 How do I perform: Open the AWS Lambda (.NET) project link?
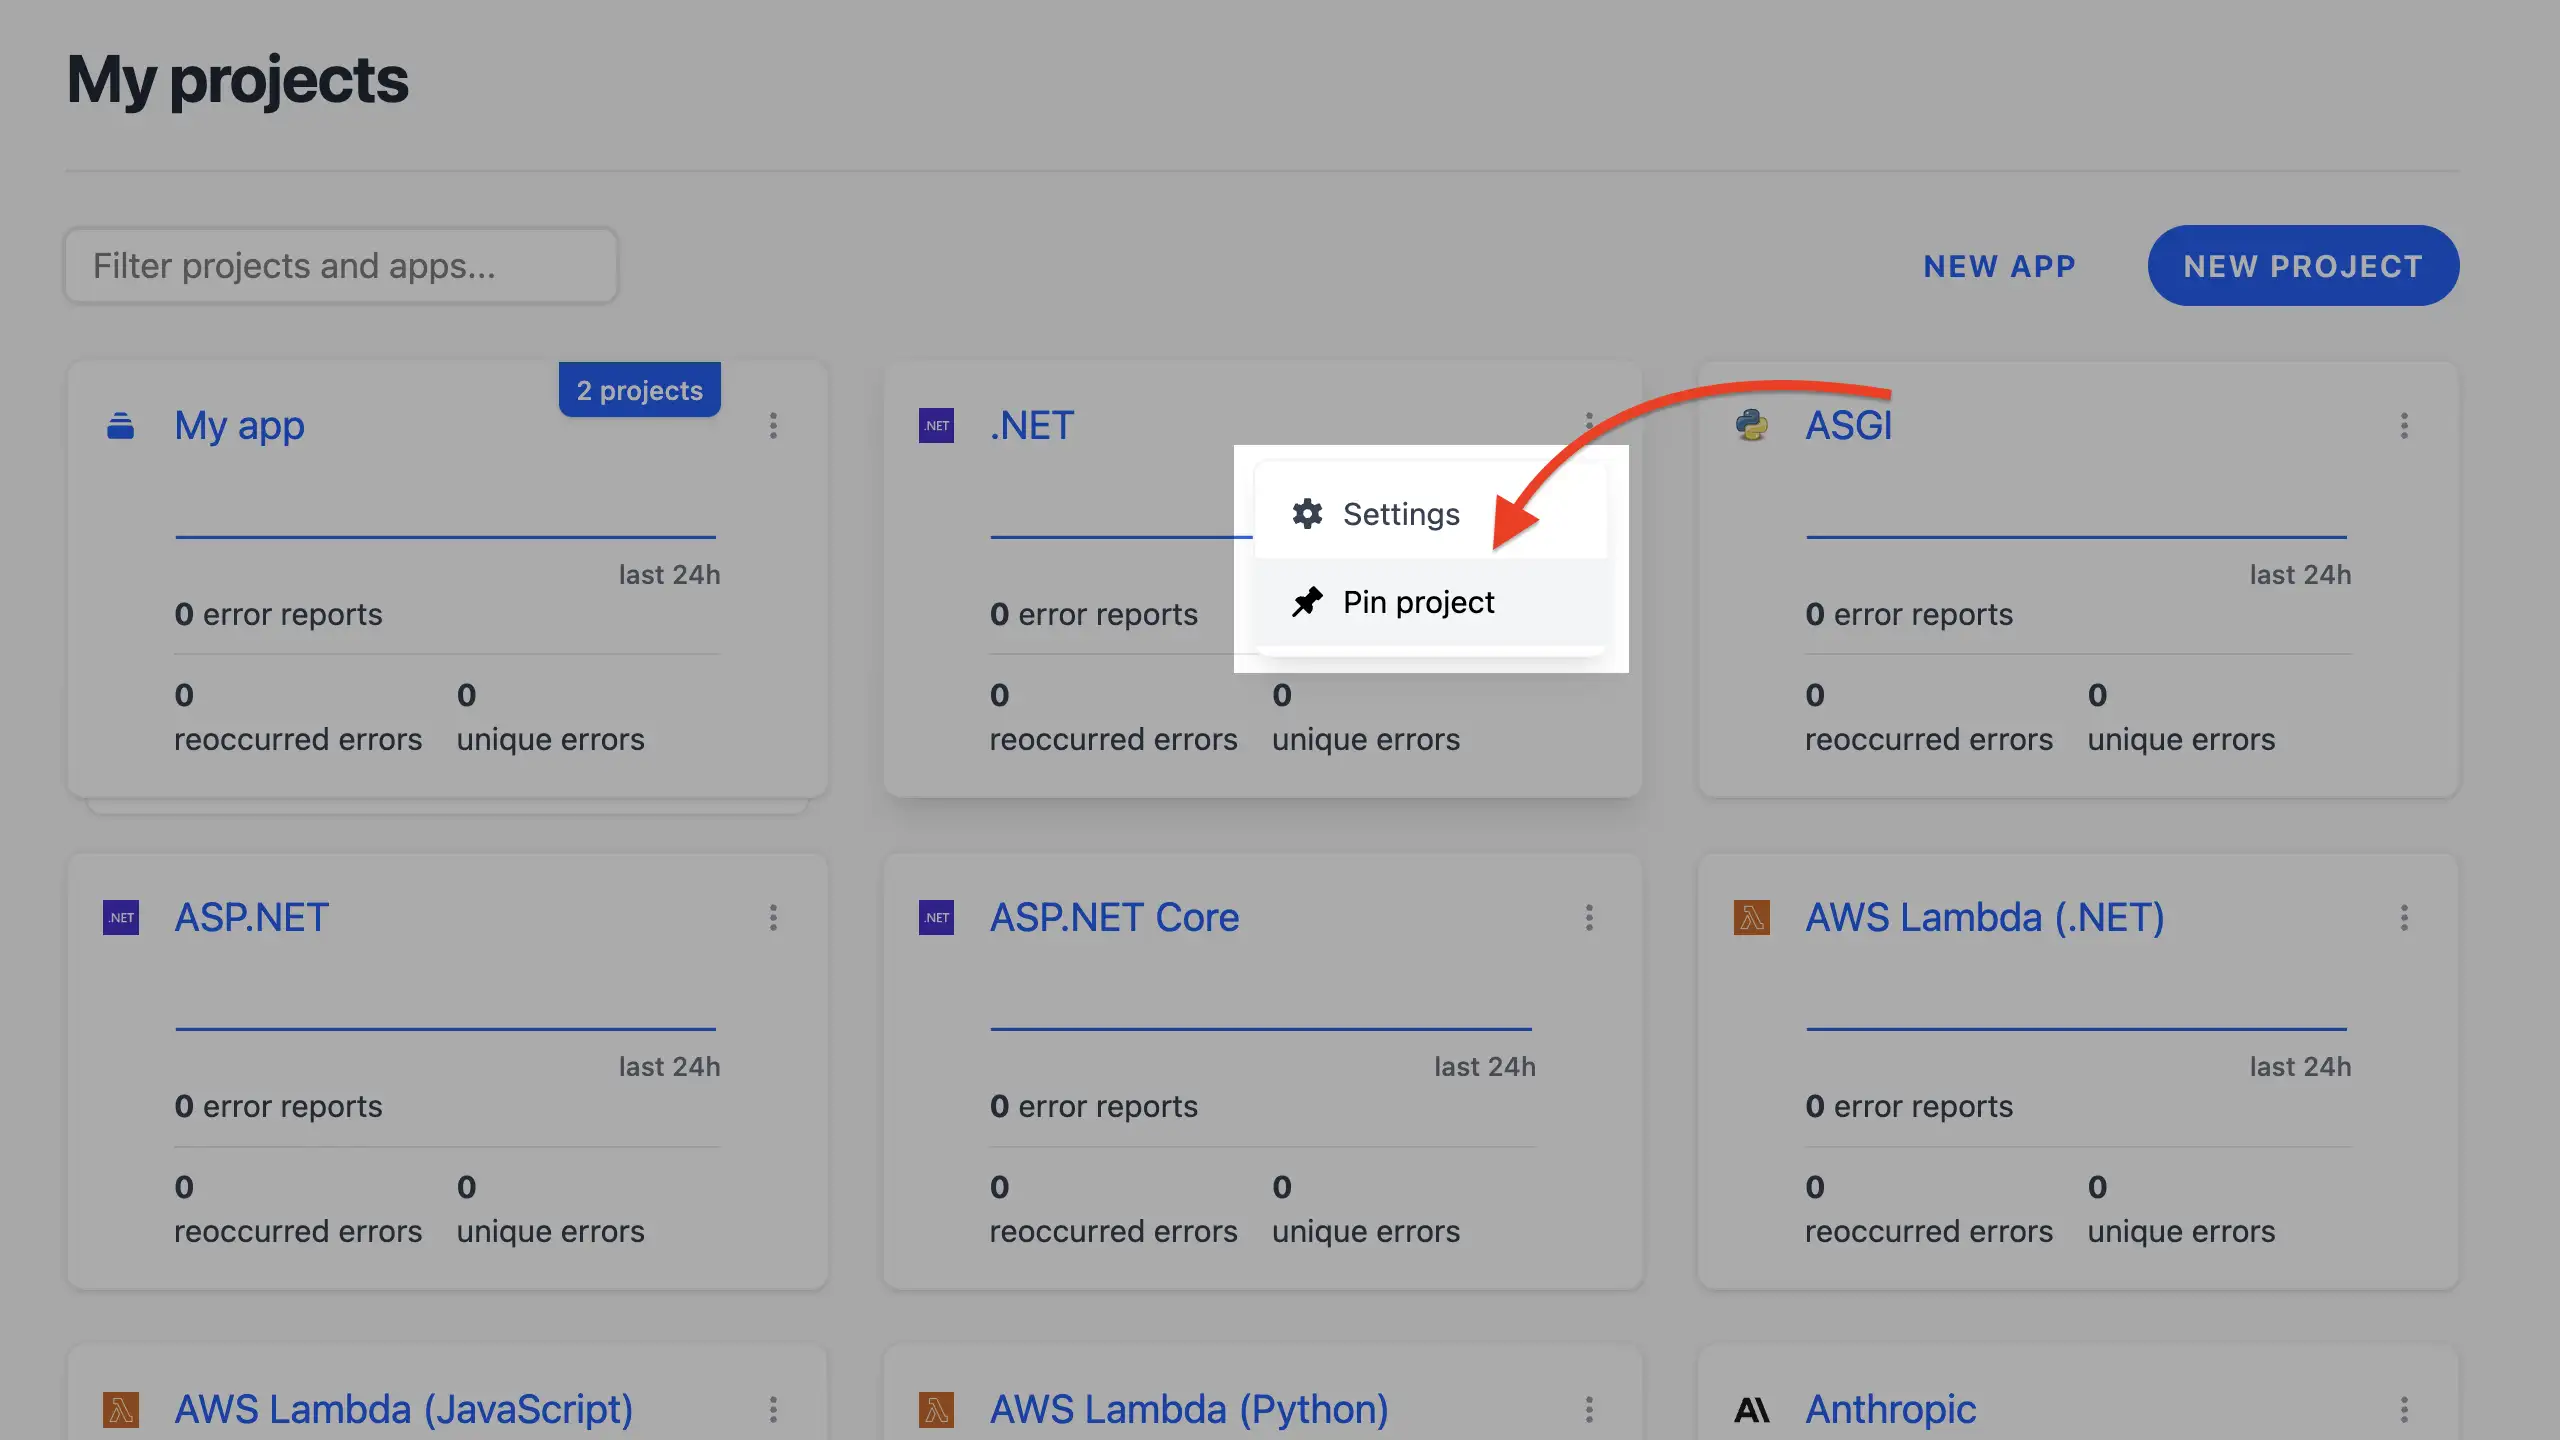pyautogui.click(x=1984, y=918)
